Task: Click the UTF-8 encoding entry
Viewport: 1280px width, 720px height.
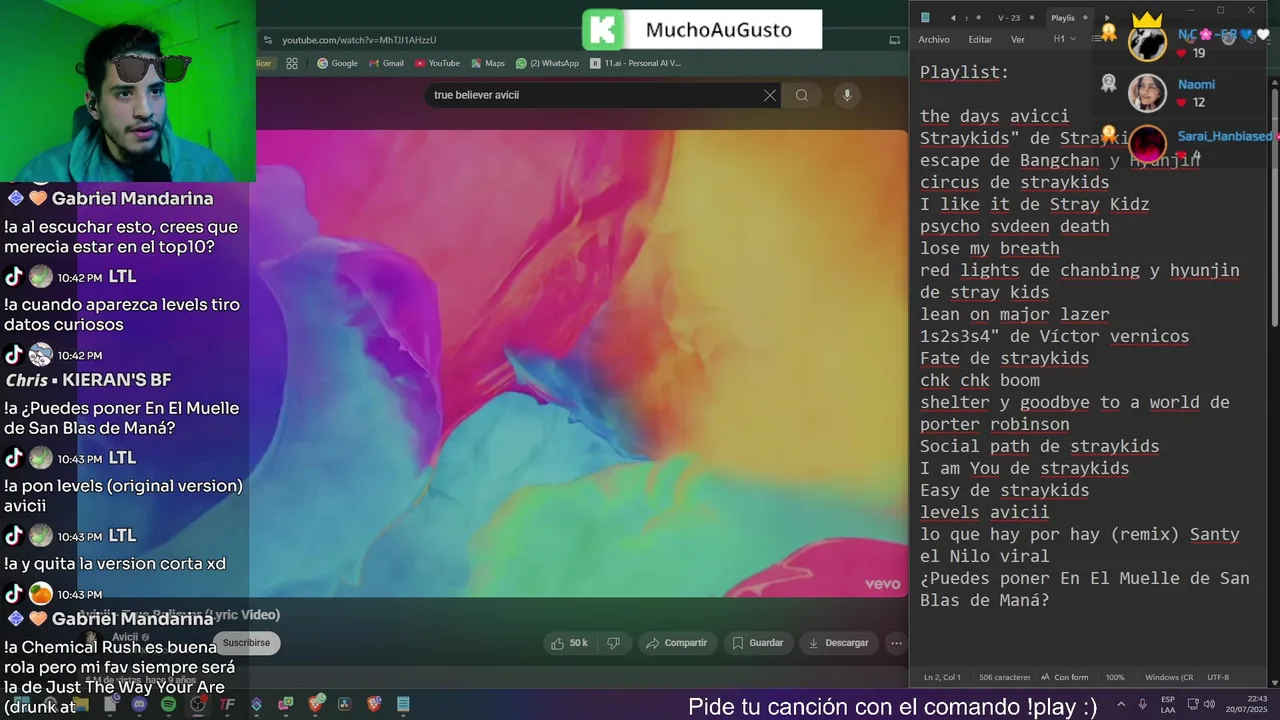Action: pyautogui.click(x=1218, y=677)
